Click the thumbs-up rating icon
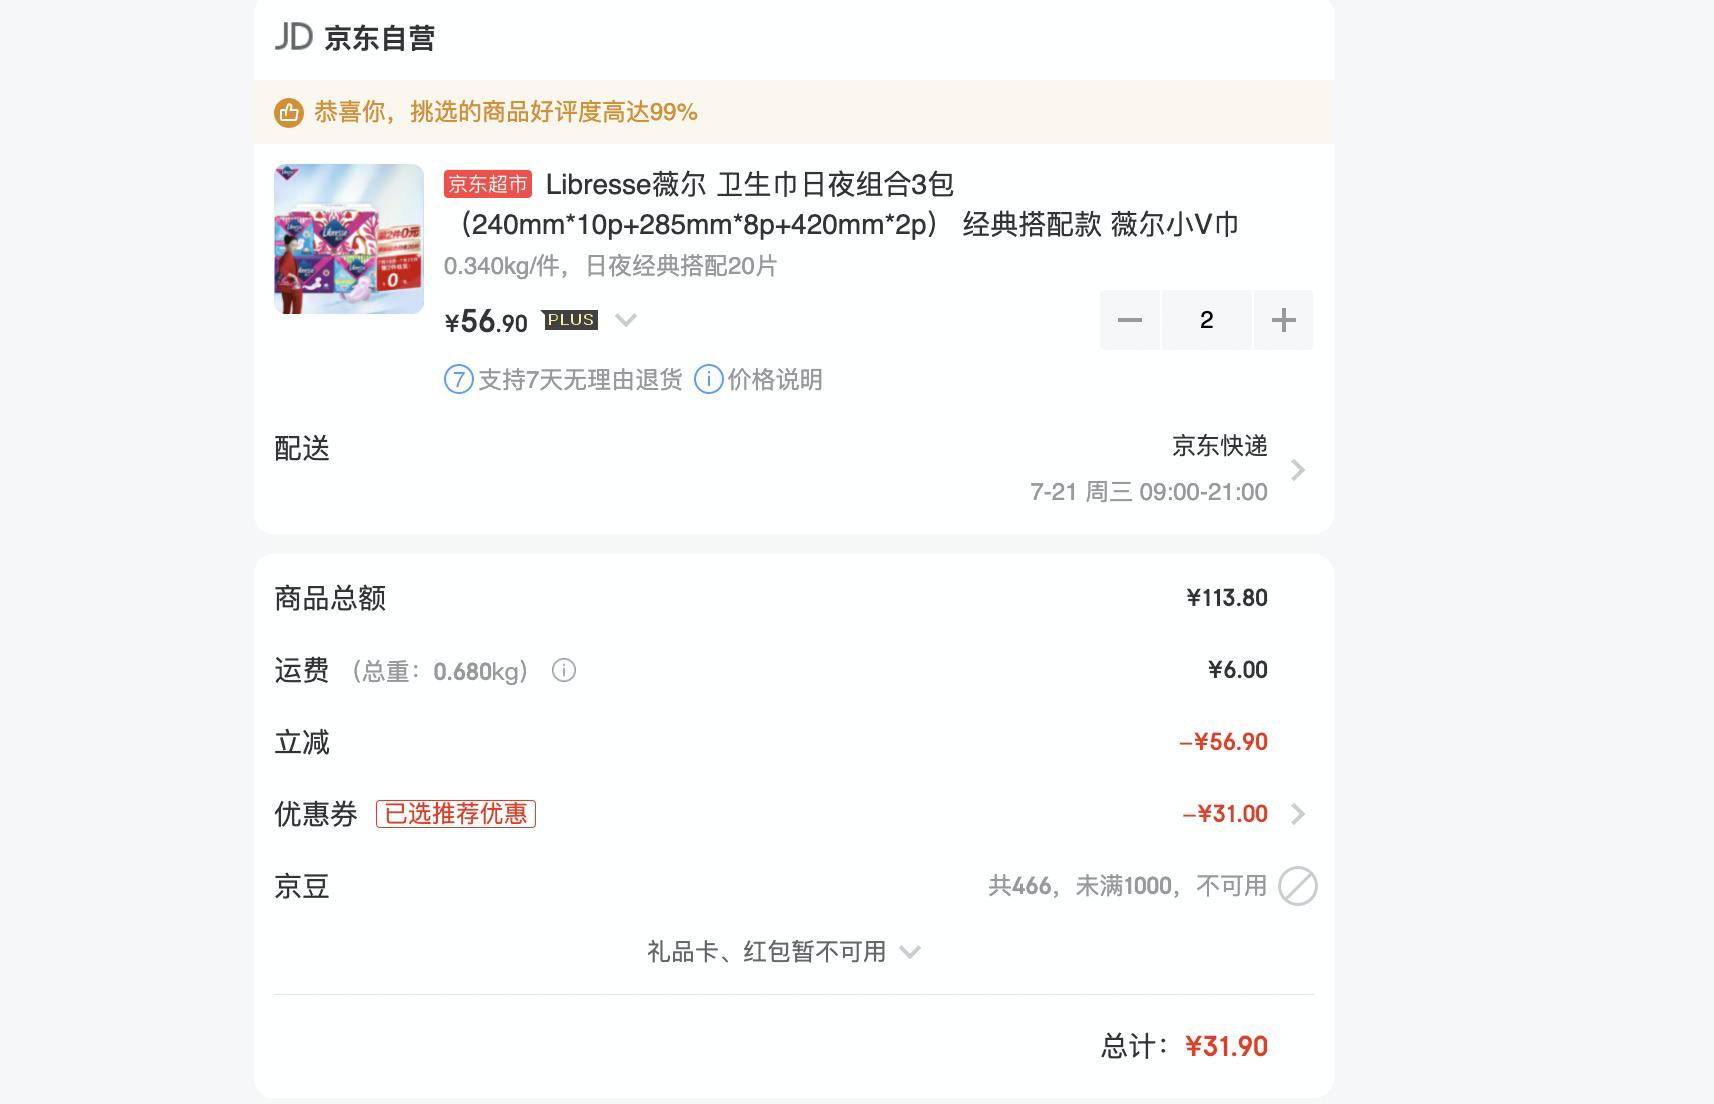This screenshot has width=1714, height=1104. click(289, 112)
